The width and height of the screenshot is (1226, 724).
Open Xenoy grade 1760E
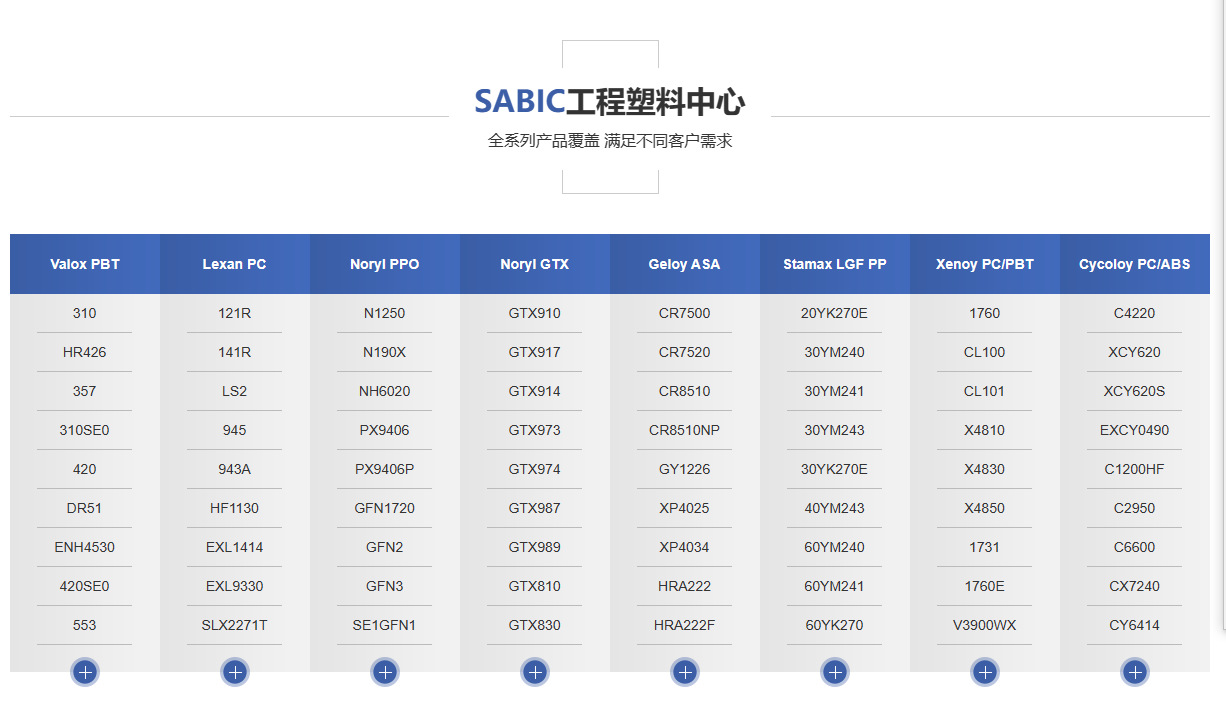tap(985, 586)
